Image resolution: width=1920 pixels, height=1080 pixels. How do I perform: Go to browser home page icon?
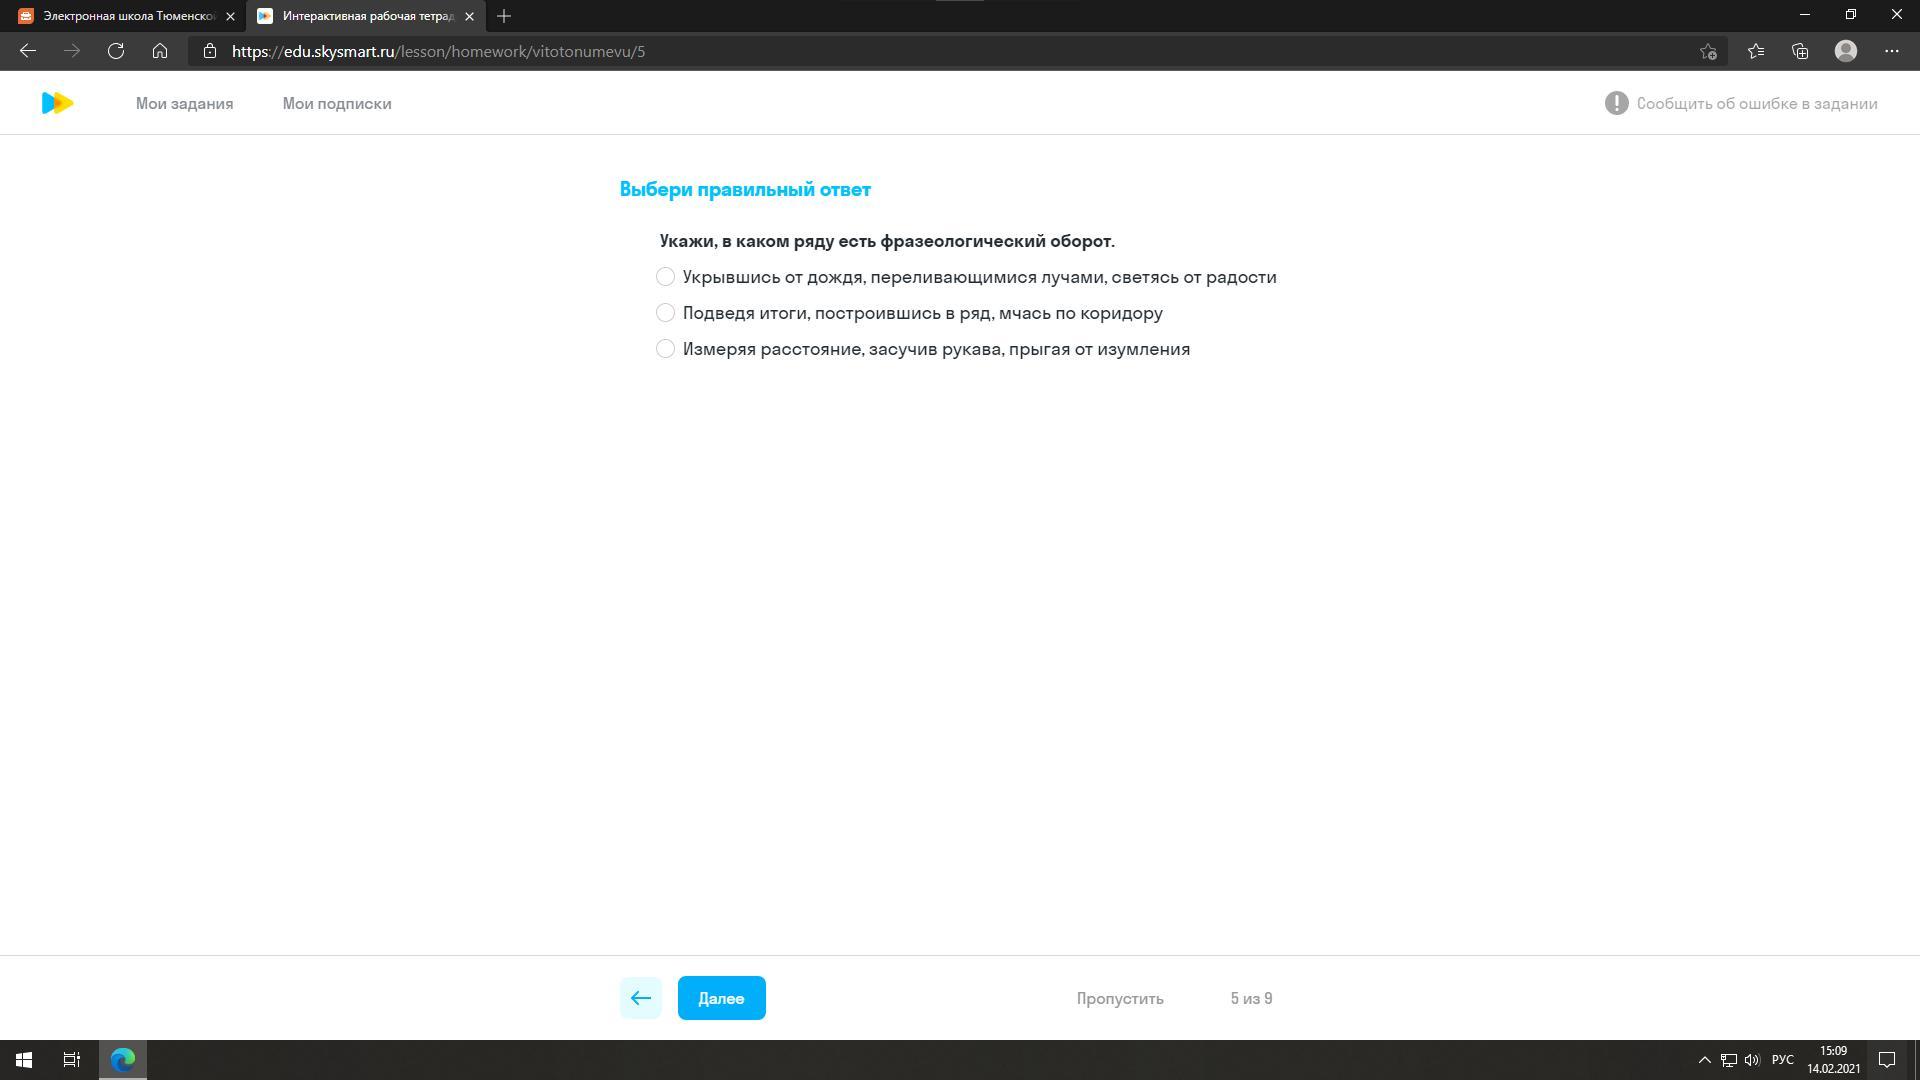click(x=160, y=51)
